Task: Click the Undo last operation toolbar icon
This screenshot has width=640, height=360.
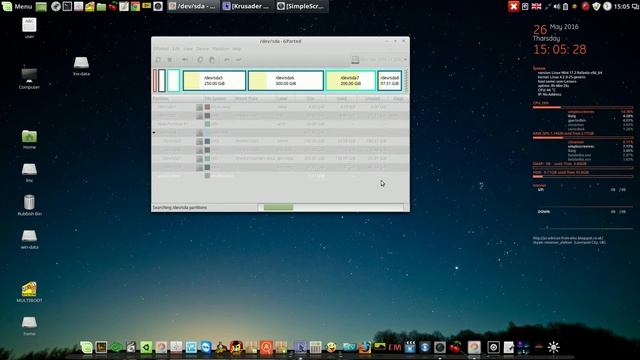Action: pos(227,60)
